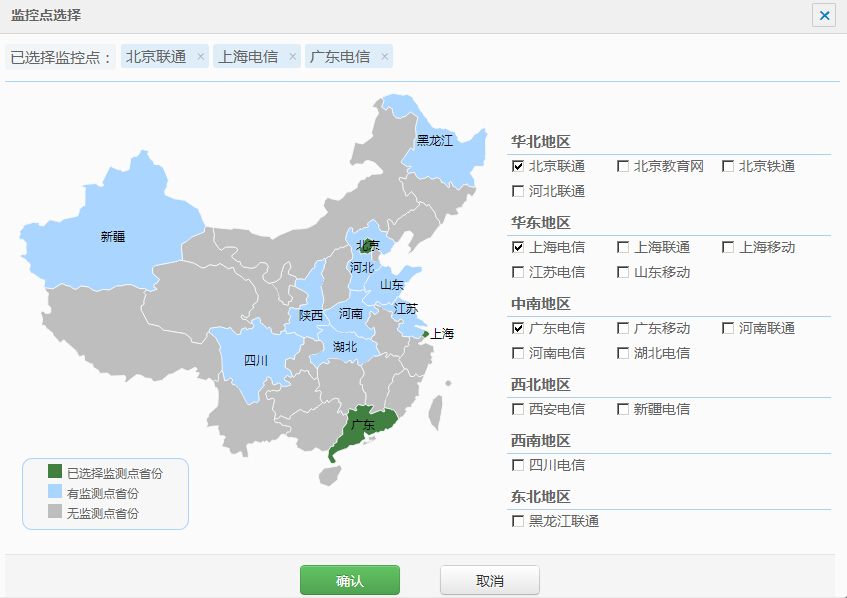This screenshot has width=847, height=598.
Task: Click the green selected-province legend swatch
Action: click(55, 472)
